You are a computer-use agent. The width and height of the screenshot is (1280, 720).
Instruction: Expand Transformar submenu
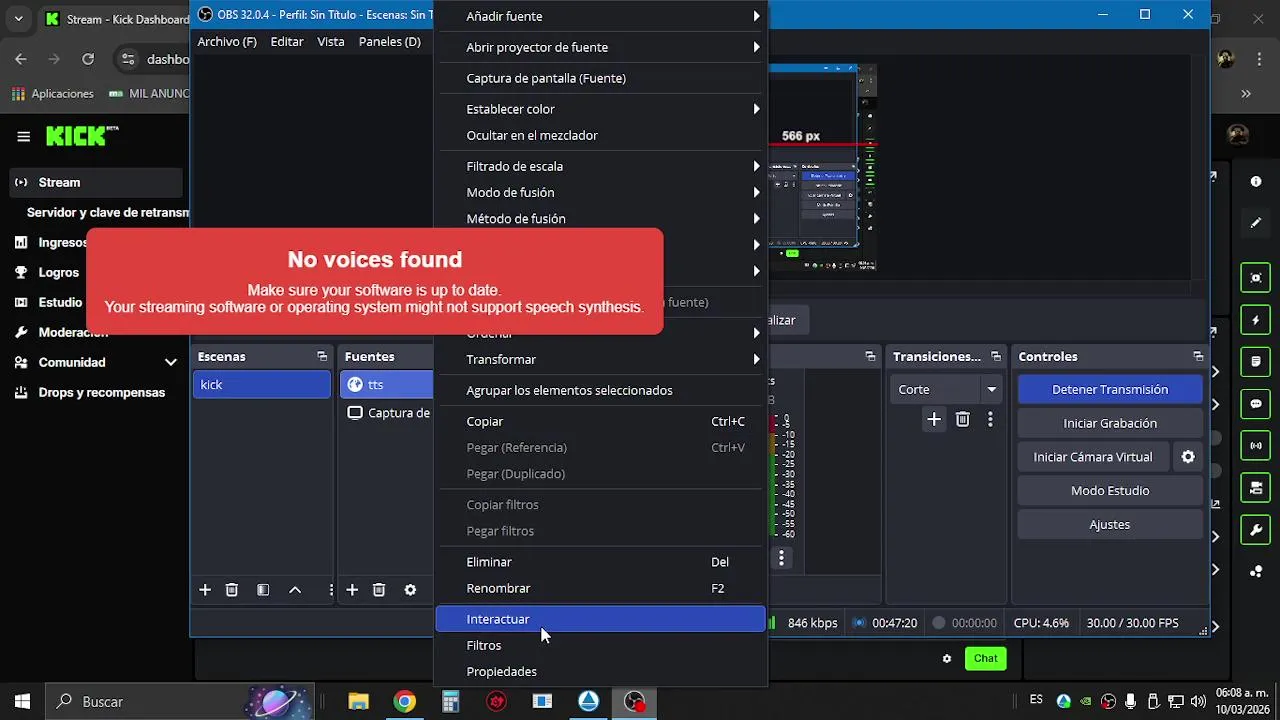click(600, 359)
